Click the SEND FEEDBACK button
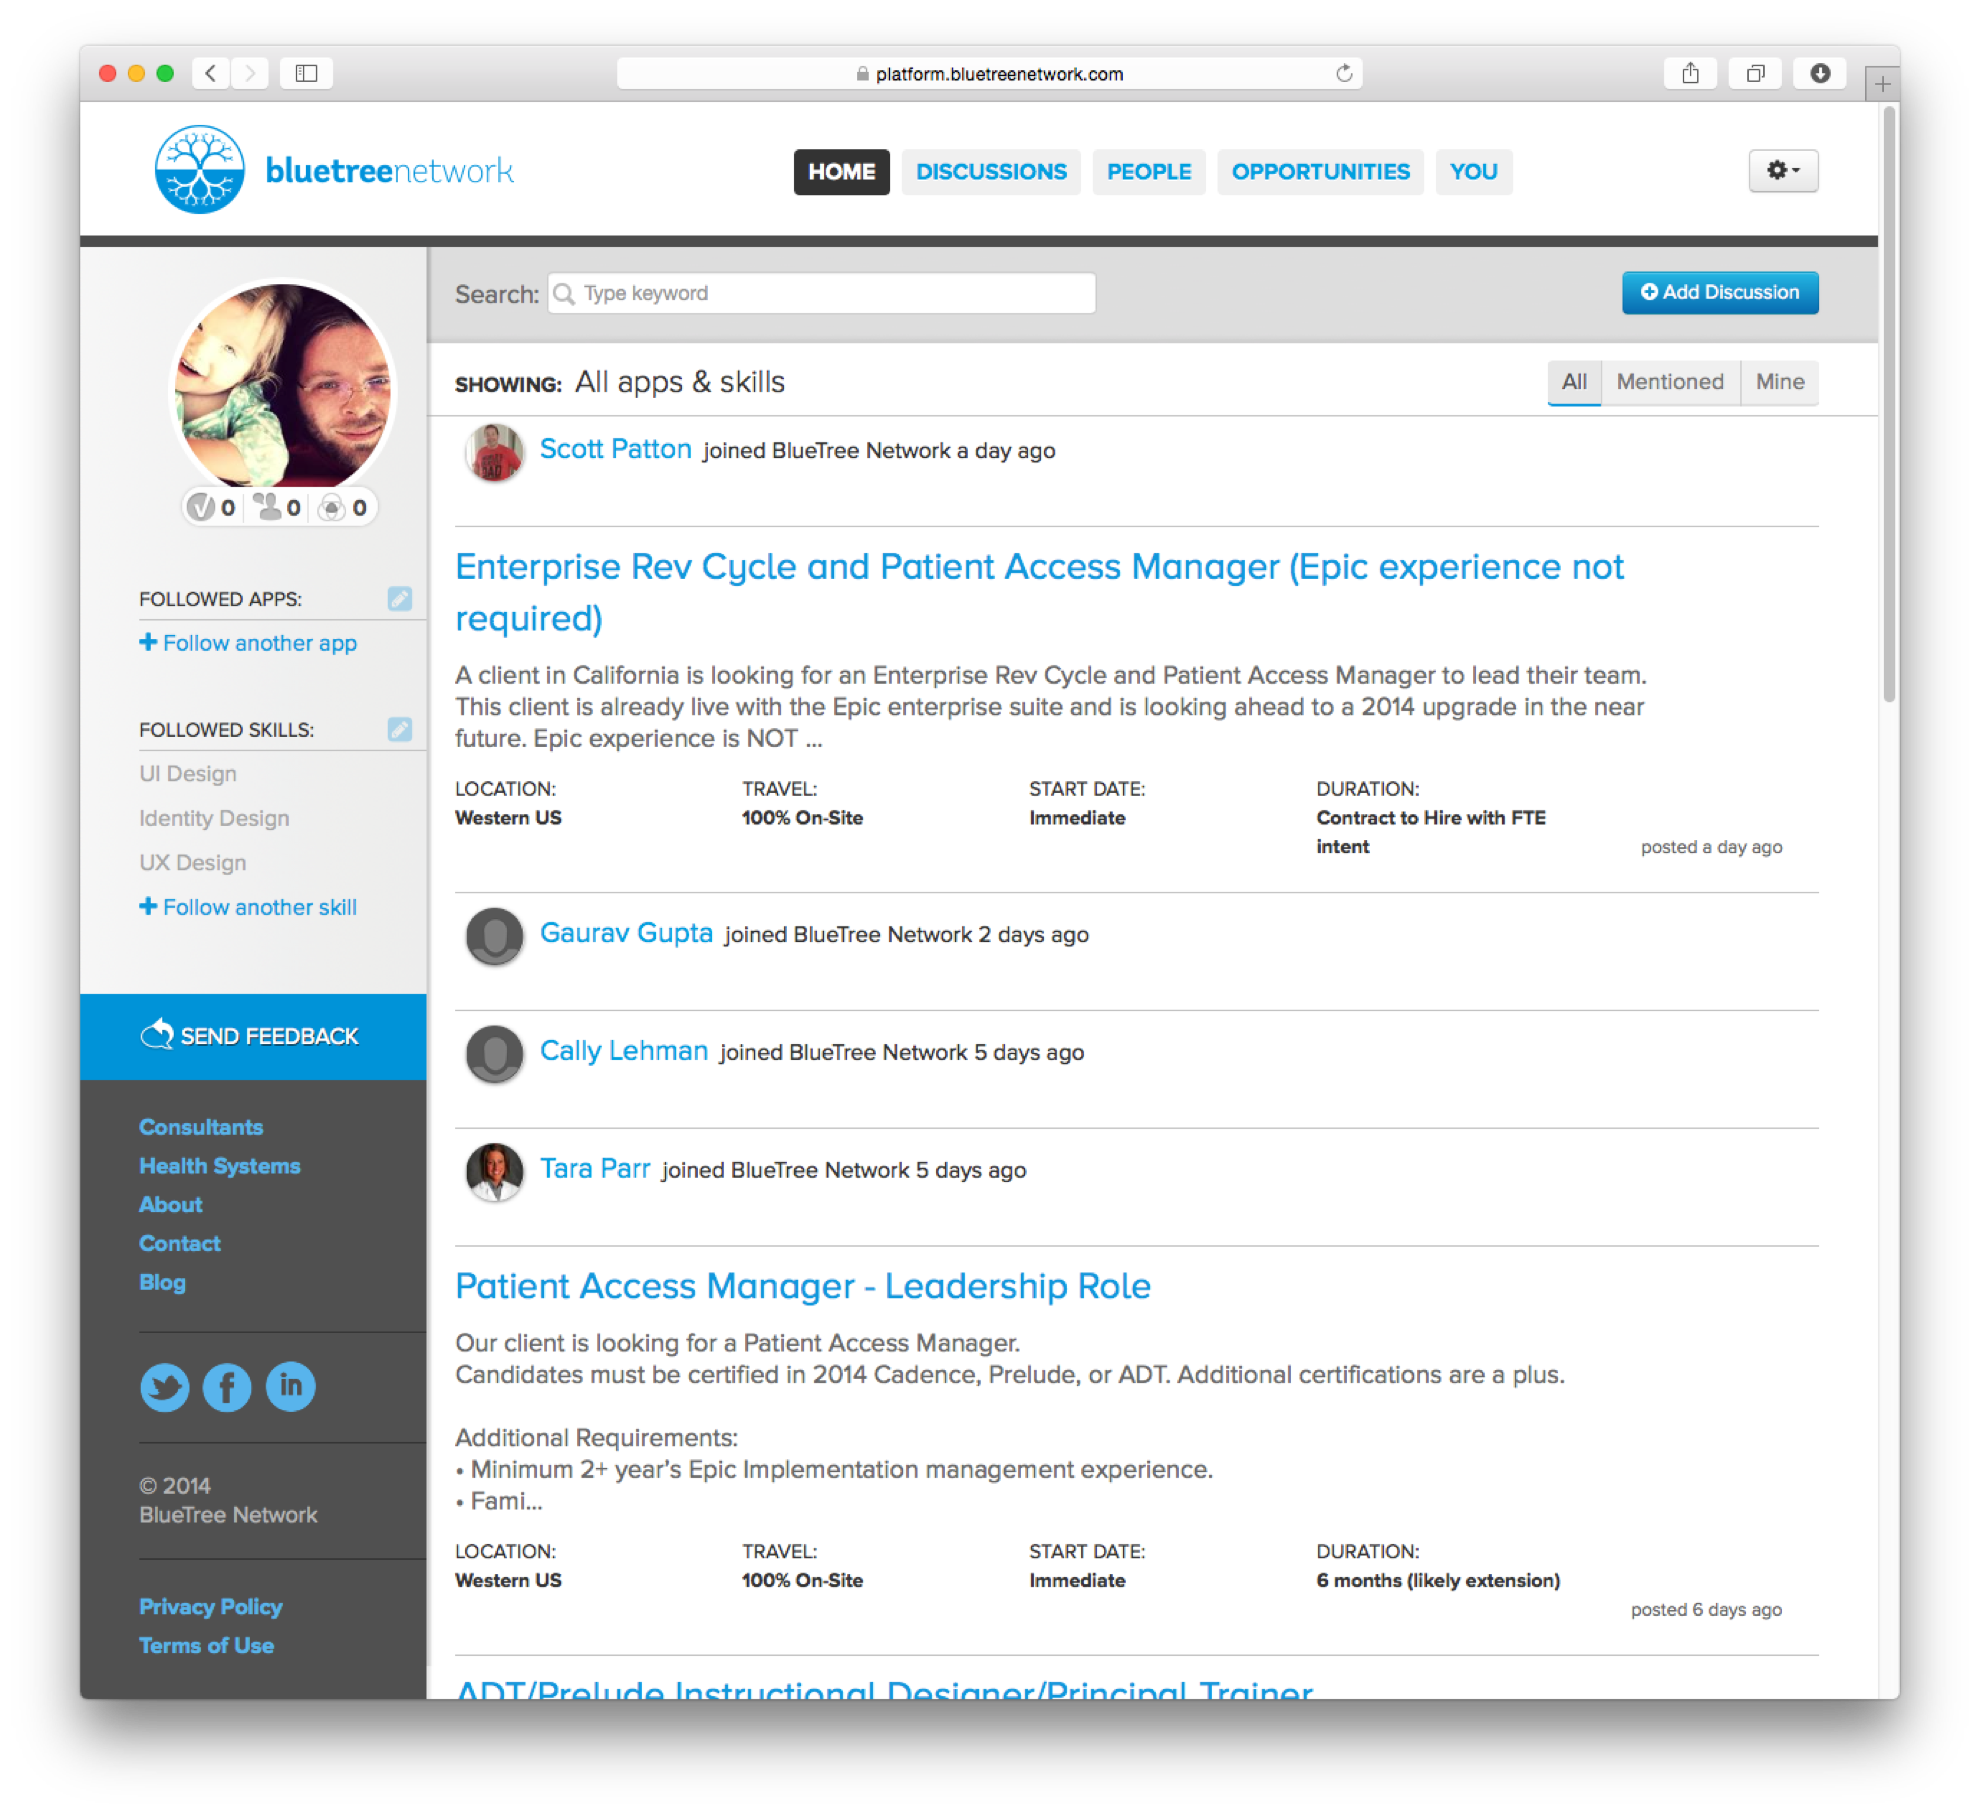 click(253, 1036)
